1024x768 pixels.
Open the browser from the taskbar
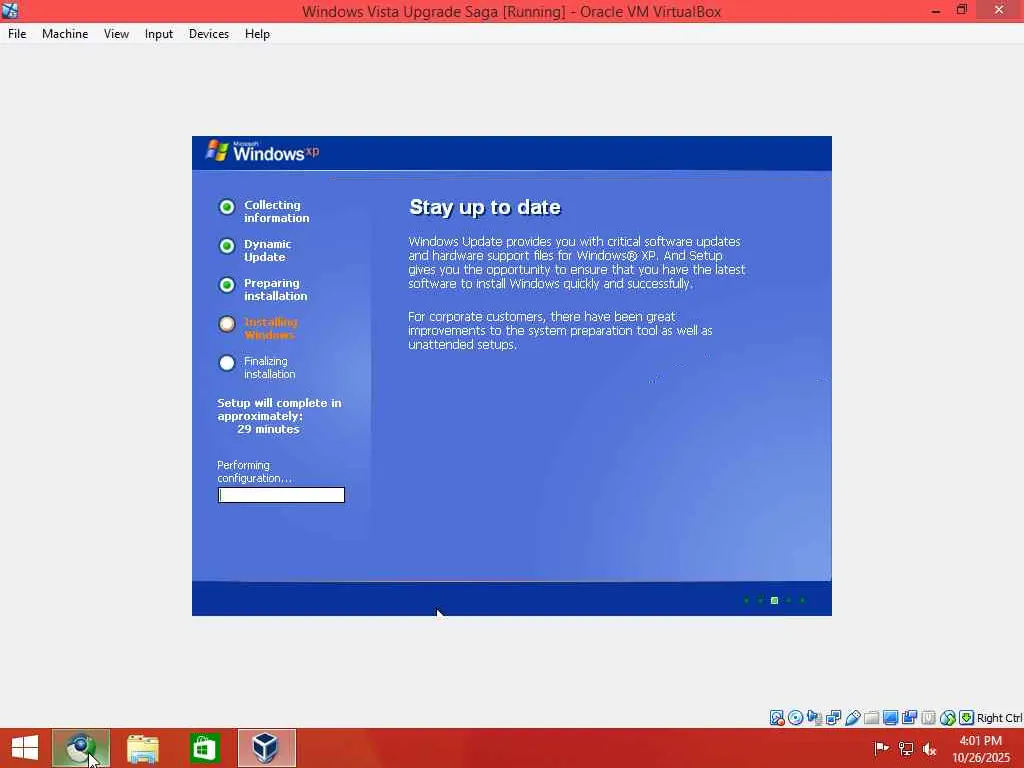coord(81,748)
